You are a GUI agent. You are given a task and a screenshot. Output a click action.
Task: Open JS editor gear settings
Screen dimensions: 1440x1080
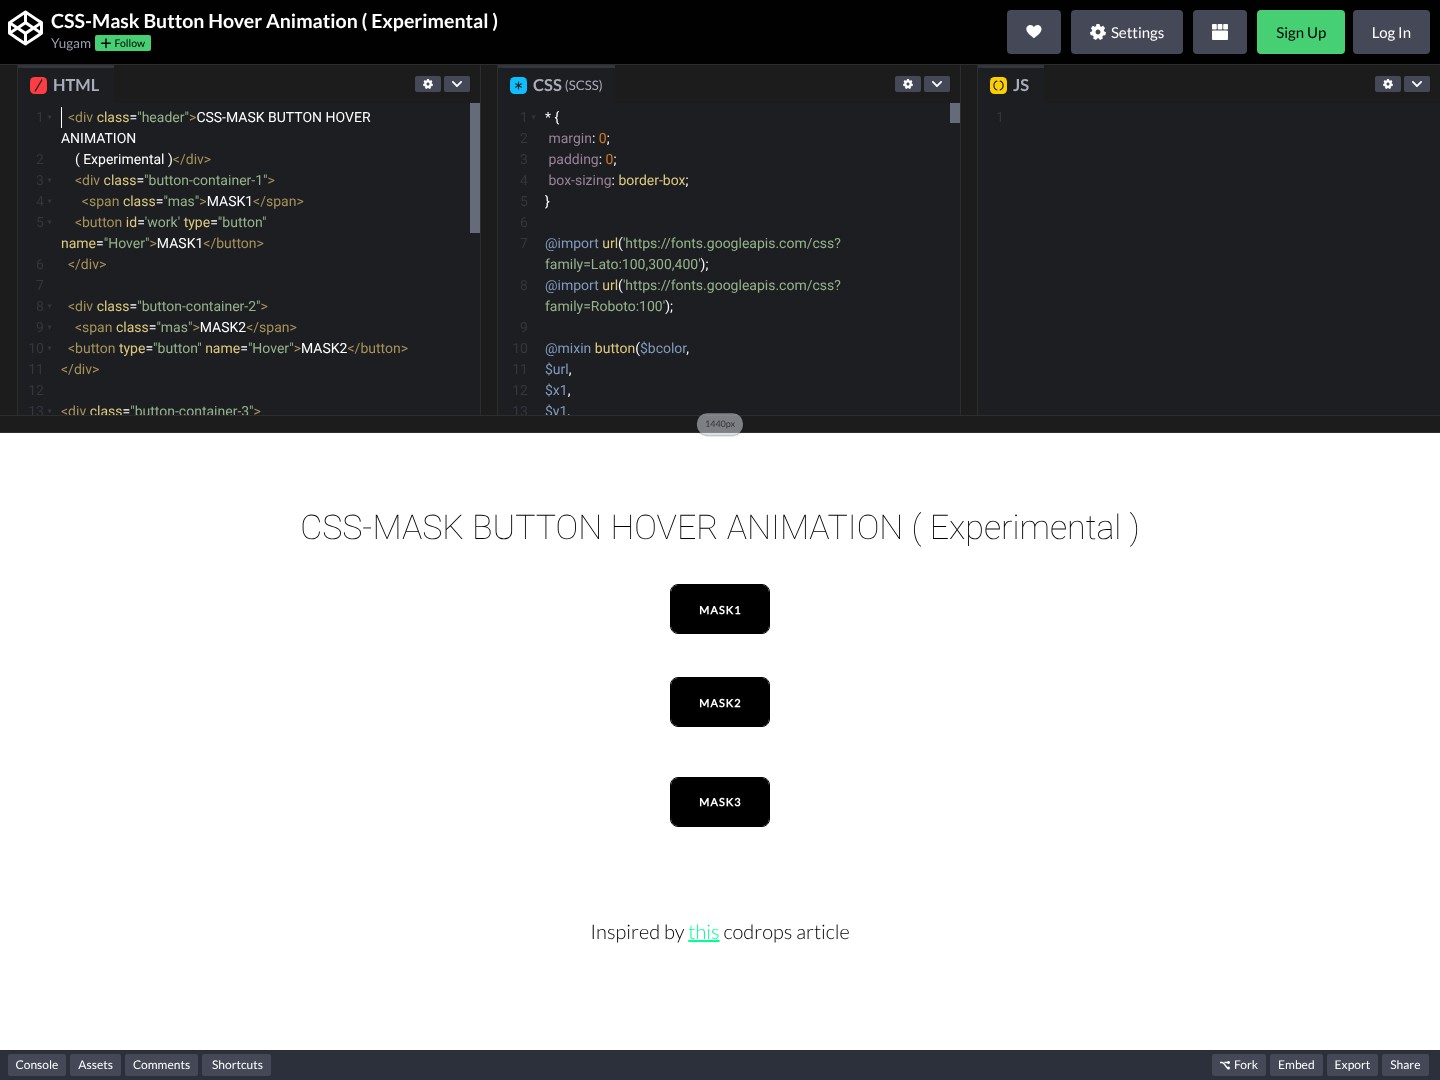point(1388,84)
